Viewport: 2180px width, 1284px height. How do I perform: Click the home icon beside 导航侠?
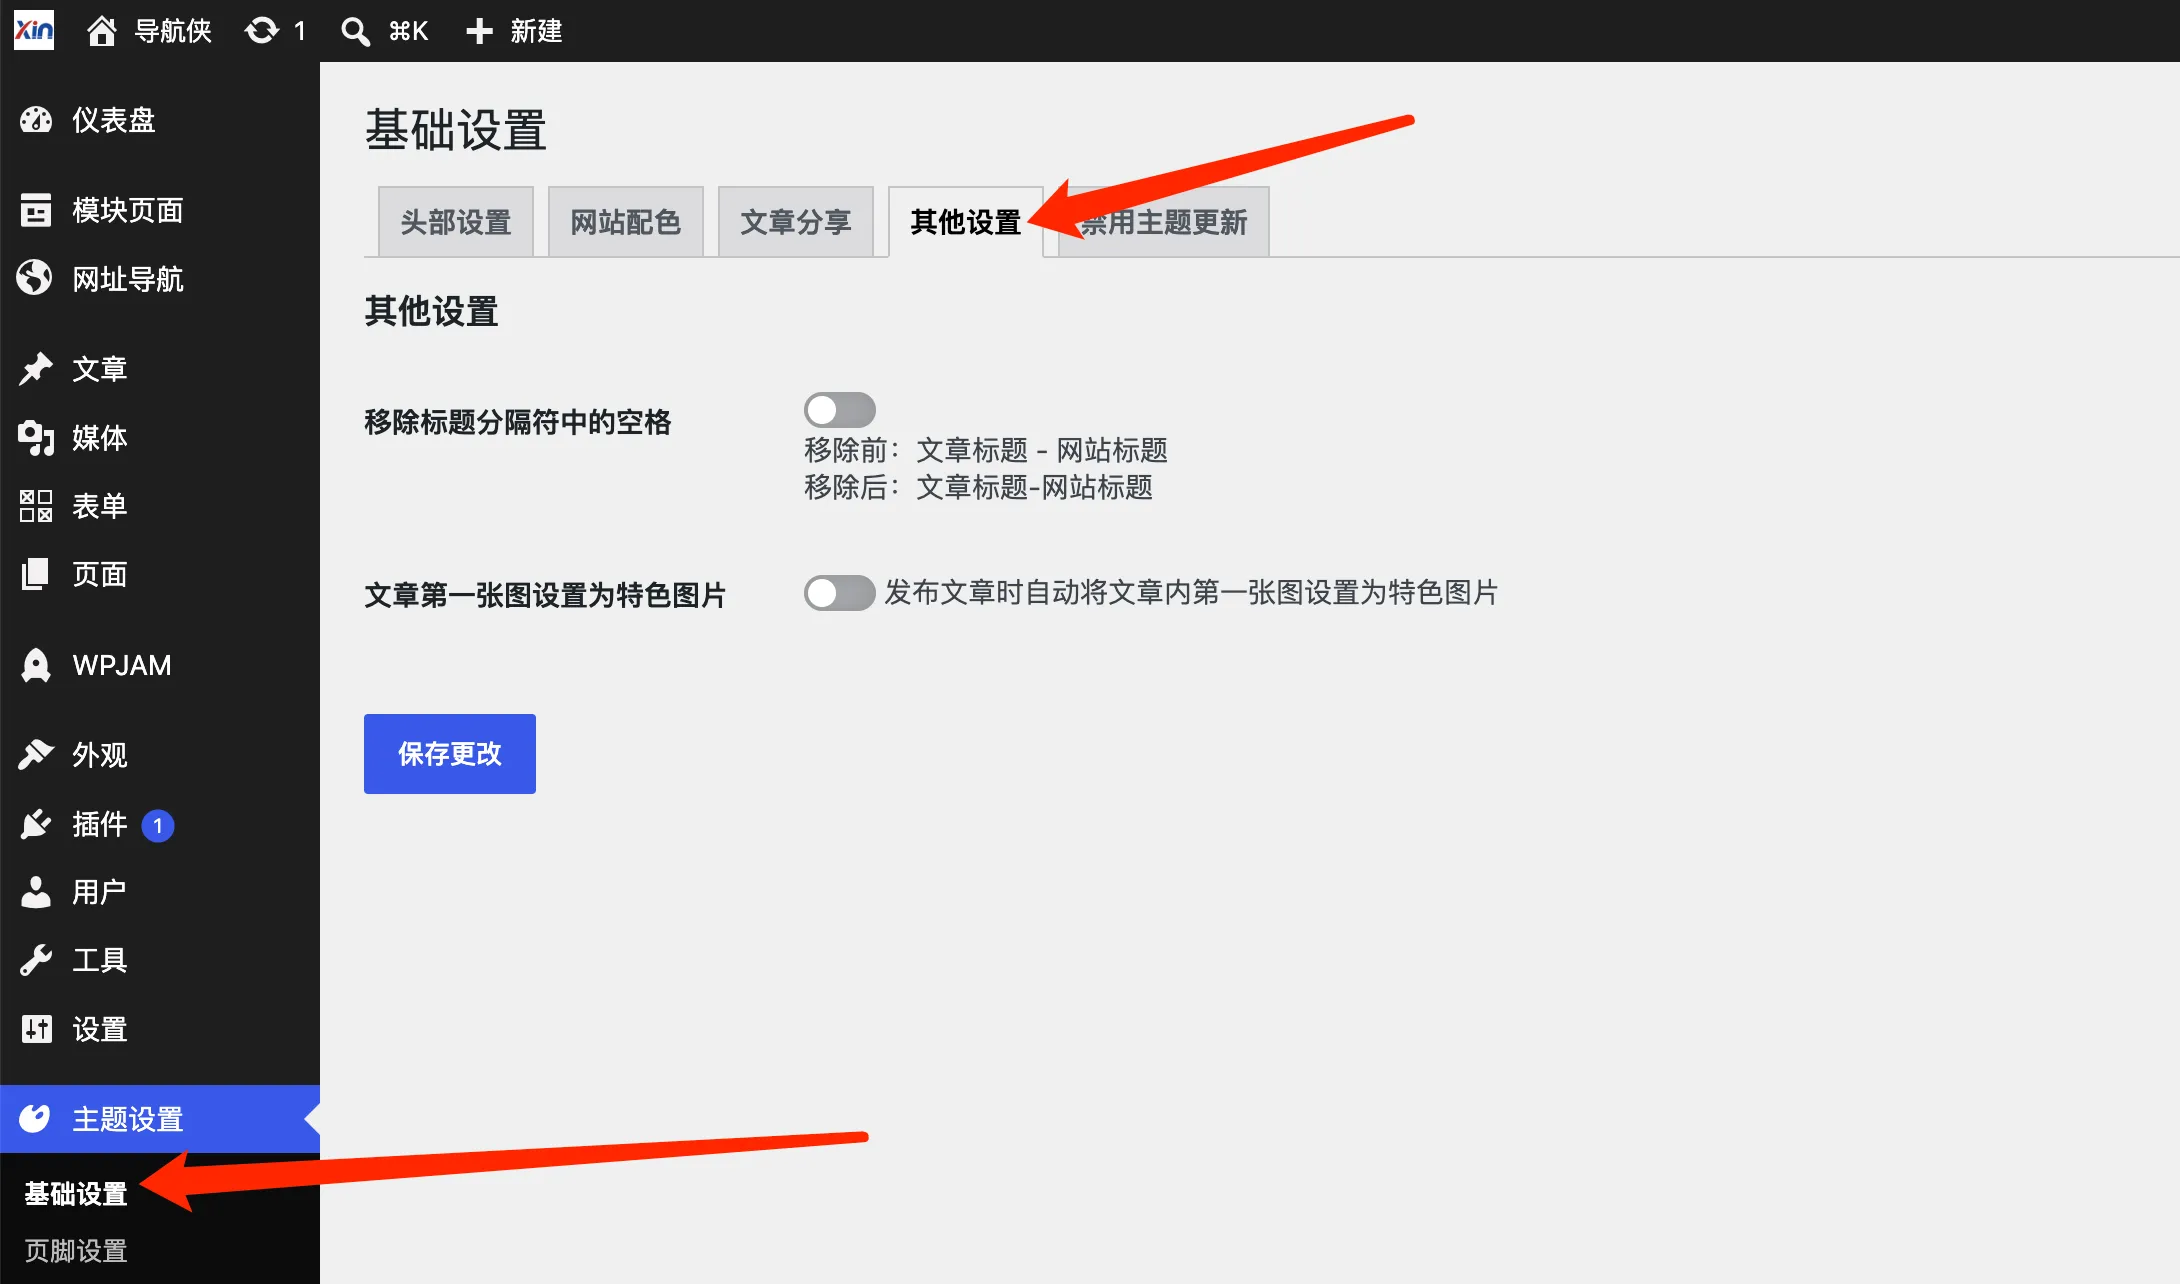click(x=102, y=31)
